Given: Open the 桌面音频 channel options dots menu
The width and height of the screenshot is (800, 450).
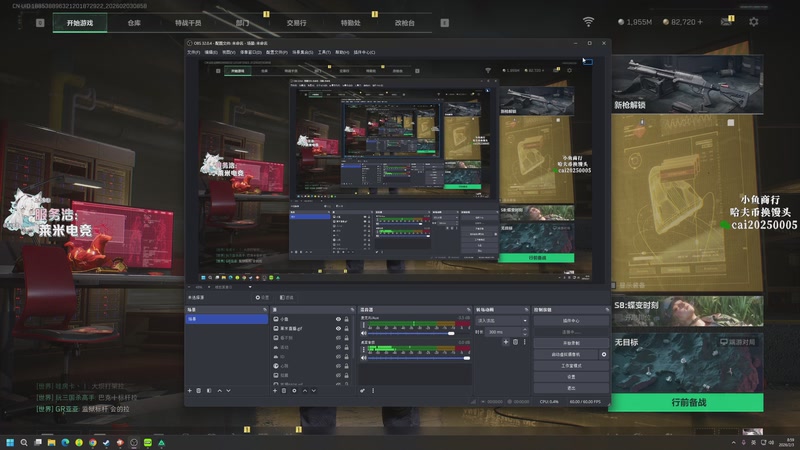Looking at the screenshot, I should (364, 349).
